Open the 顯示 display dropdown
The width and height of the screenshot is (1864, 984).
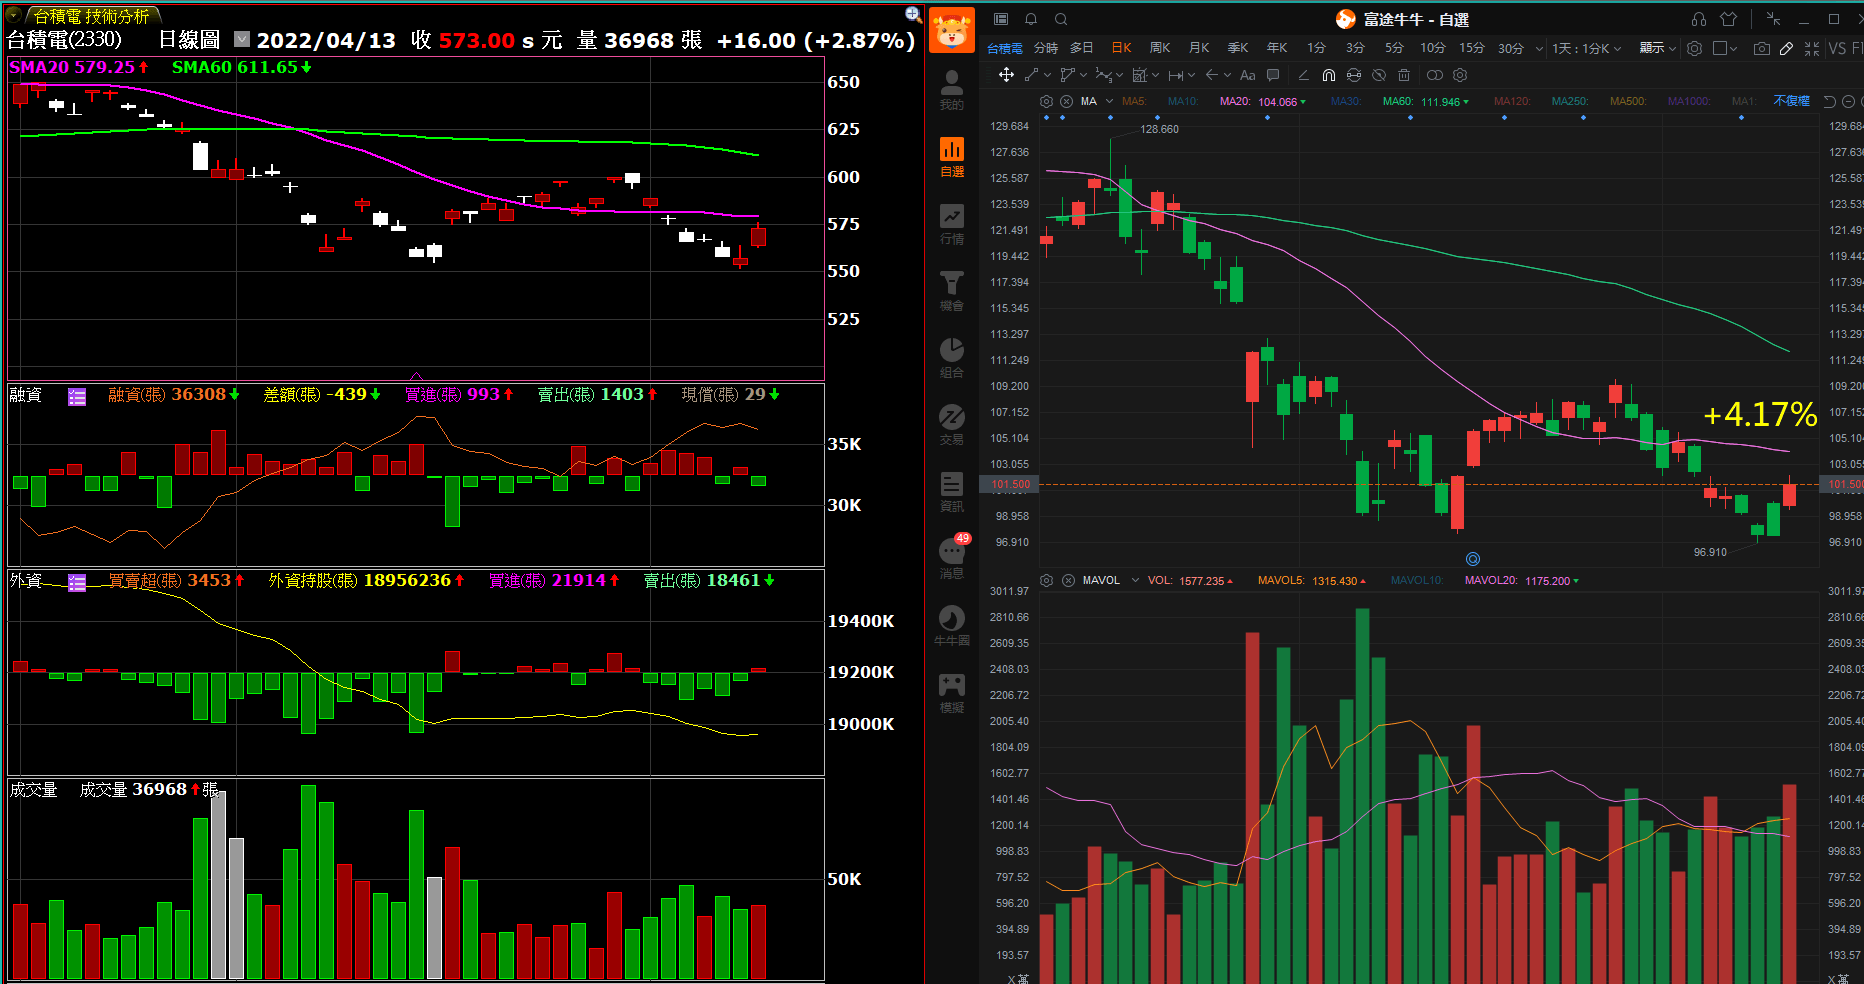pos(1657,48)
